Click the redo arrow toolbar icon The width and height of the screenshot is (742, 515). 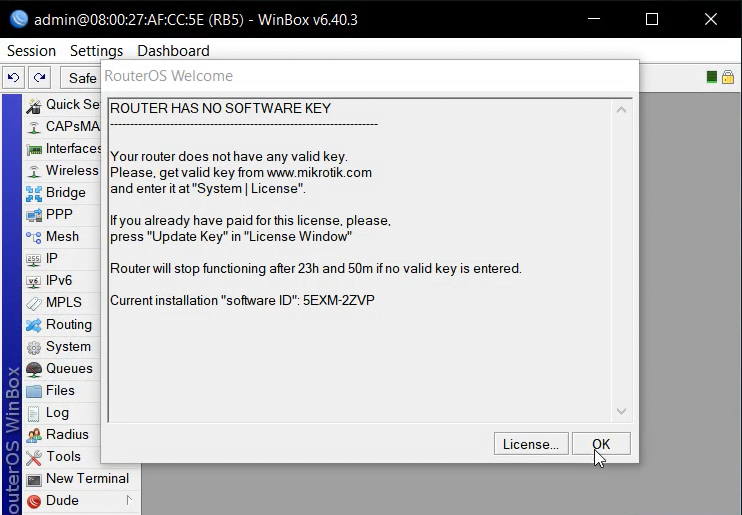pyautogui.click(x=39, y=78)
